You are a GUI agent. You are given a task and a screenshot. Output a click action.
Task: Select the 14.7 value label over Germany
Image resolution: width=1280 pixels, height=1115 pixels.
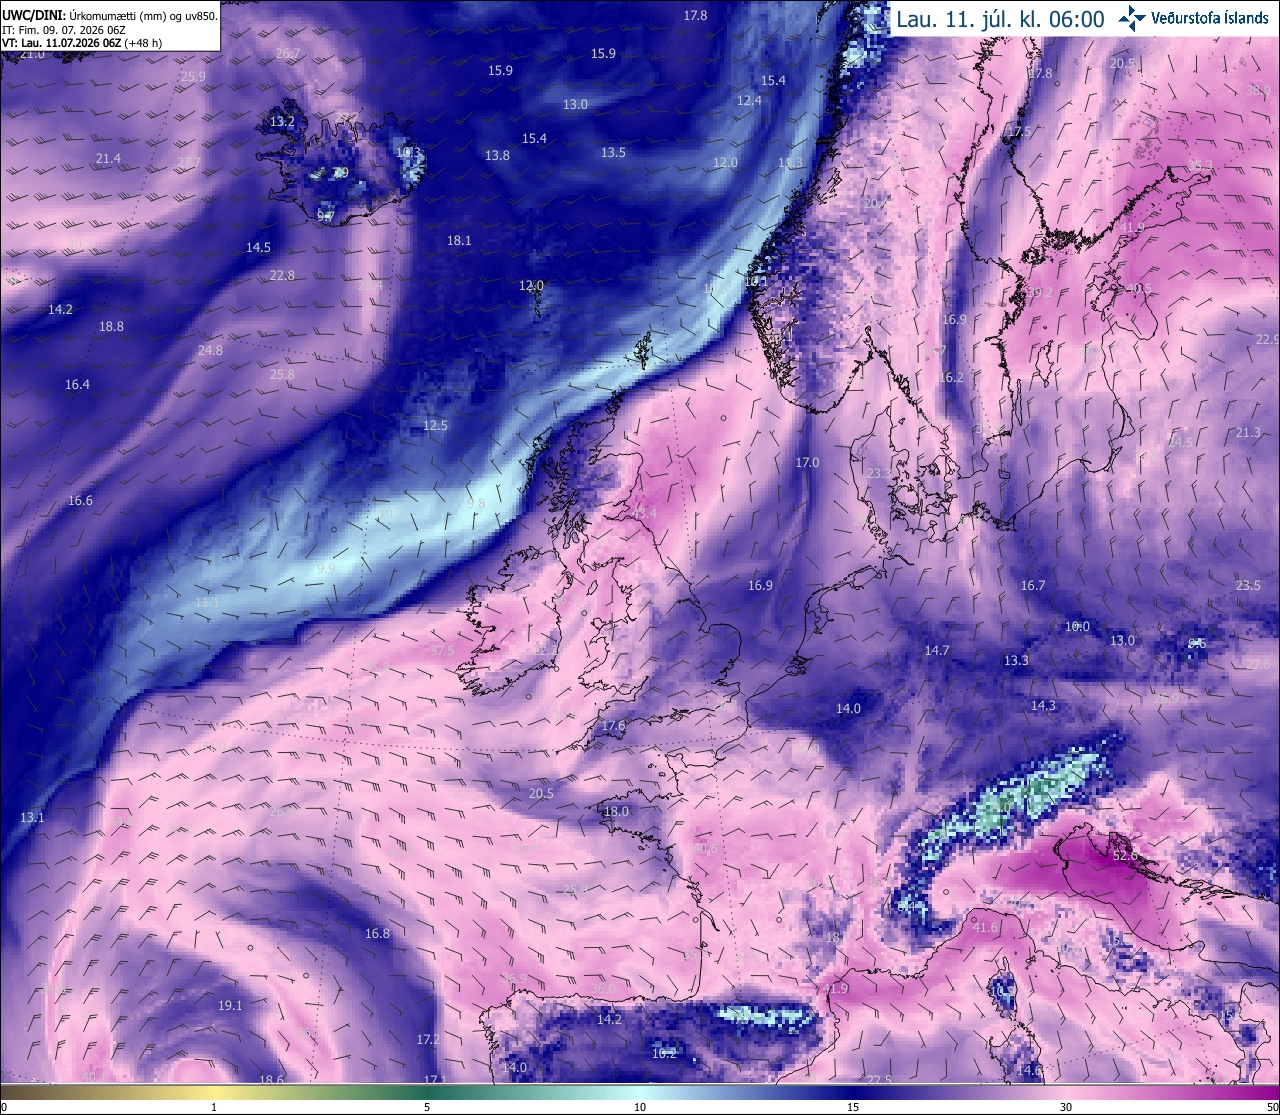[x=936, y=650]
